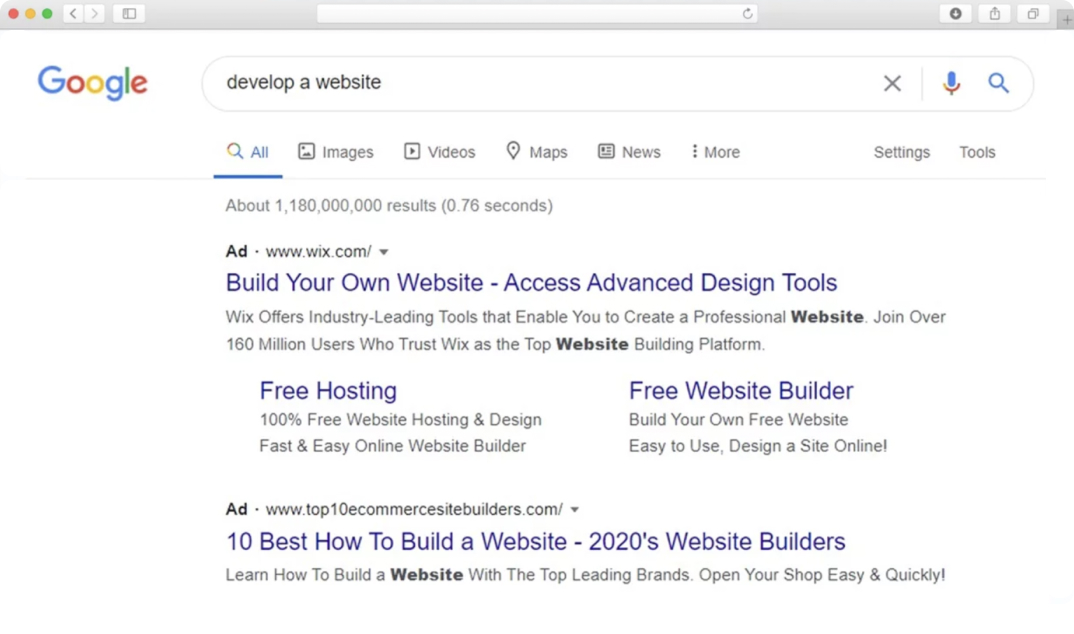This screenshot has width=1074, height=634.
Task: Switch to the Videos tab
Action: pyautogui.click(x=440, y=152)
